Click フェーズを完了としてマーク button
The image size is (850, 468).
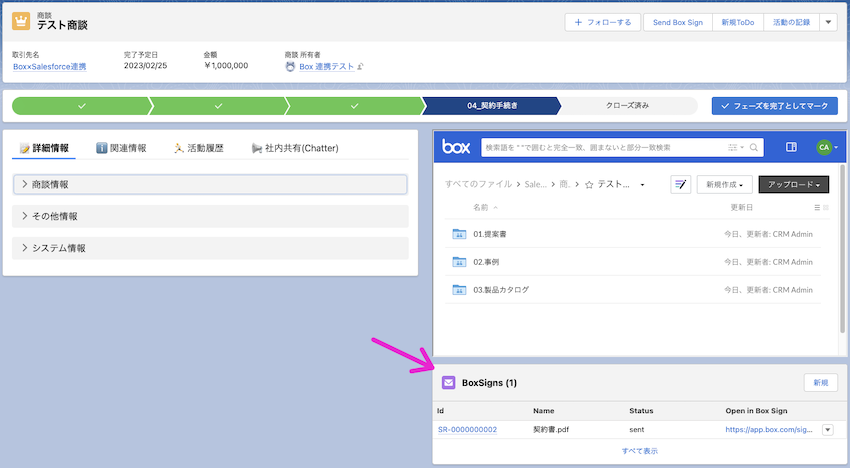coord(775,106)
